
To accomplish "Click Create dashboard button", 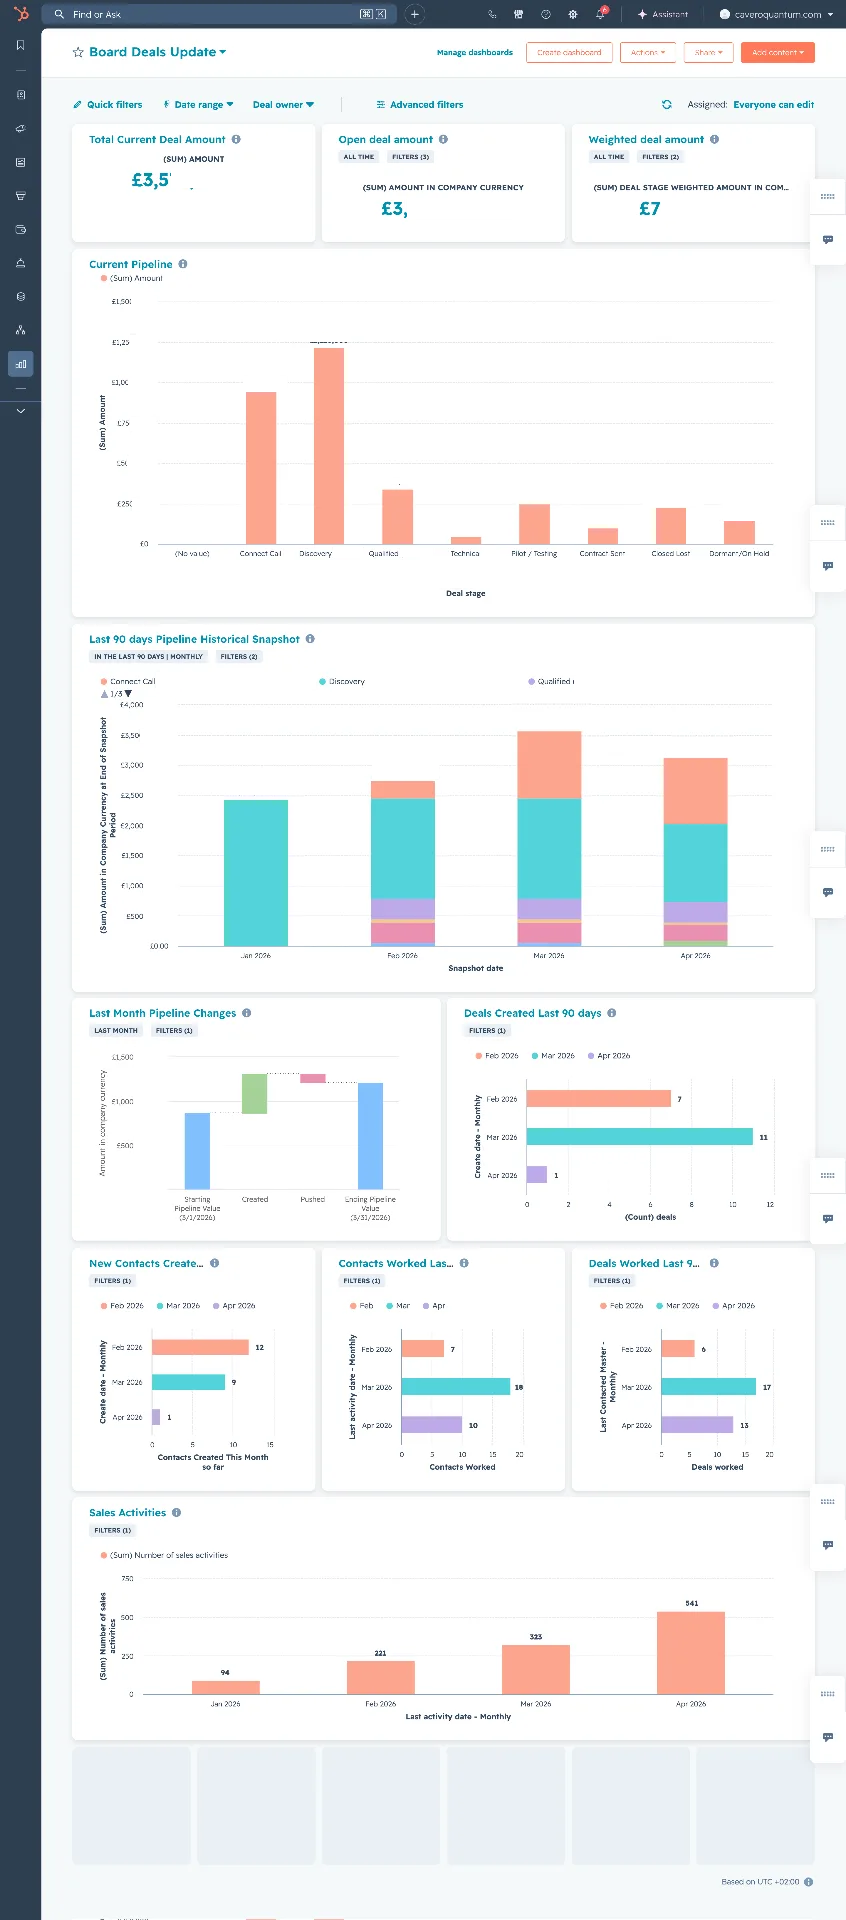I will [x=569, y=52].
